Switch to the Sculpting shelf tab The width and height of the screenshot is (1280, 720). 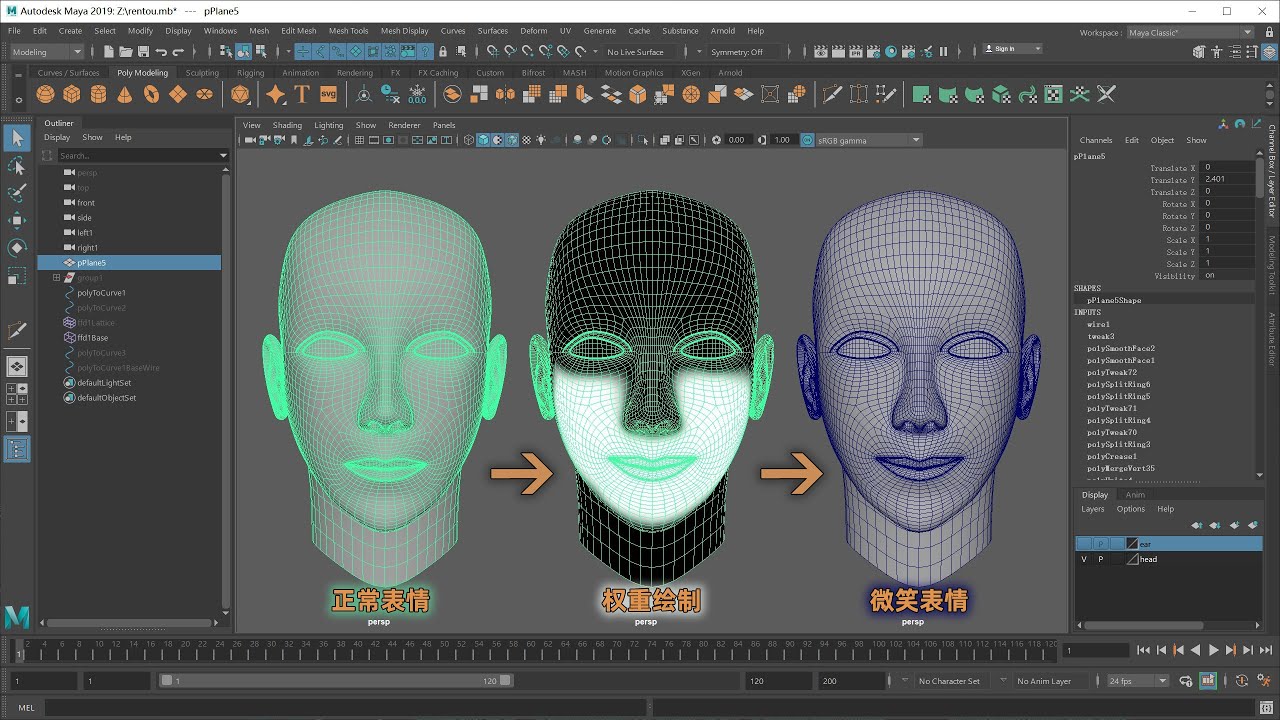click(x=202, y=73)
